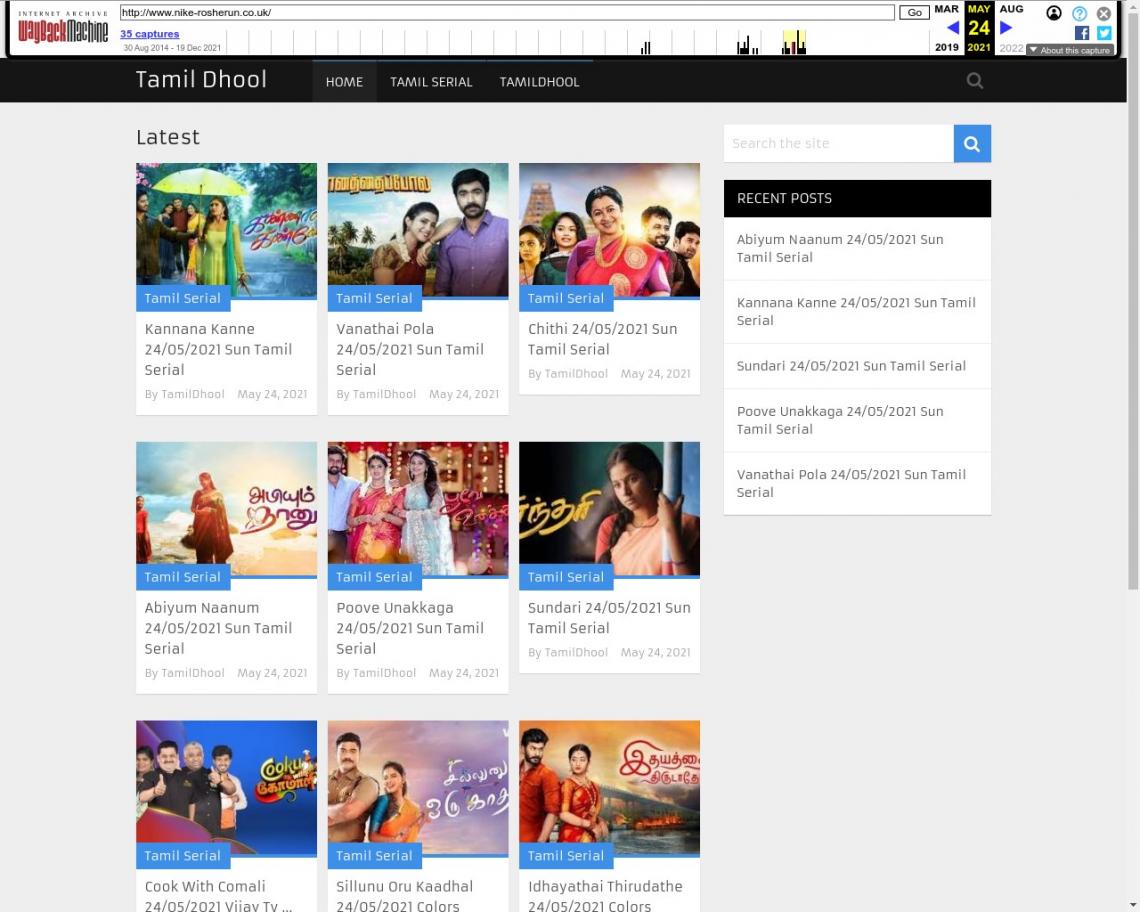Go to next capture (August) arrow
Viewport: 1140px width, 912px height.
click(1006, 28)
